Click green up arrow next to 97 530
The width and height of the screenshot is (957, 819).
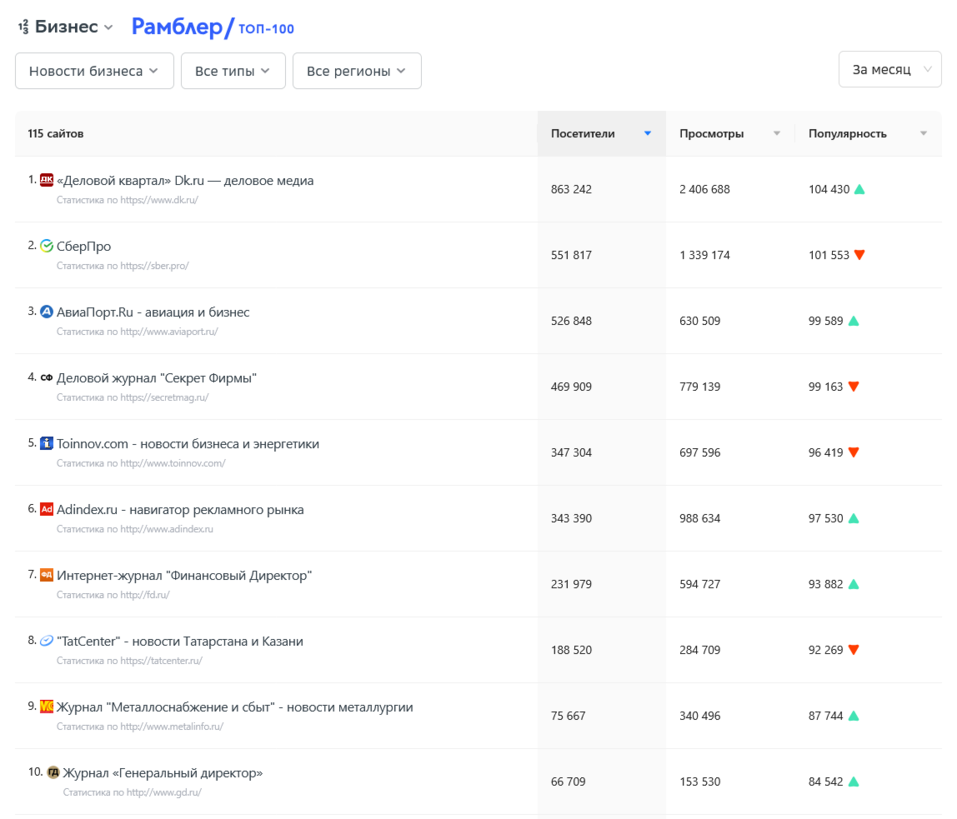click(x=854, y=518)
